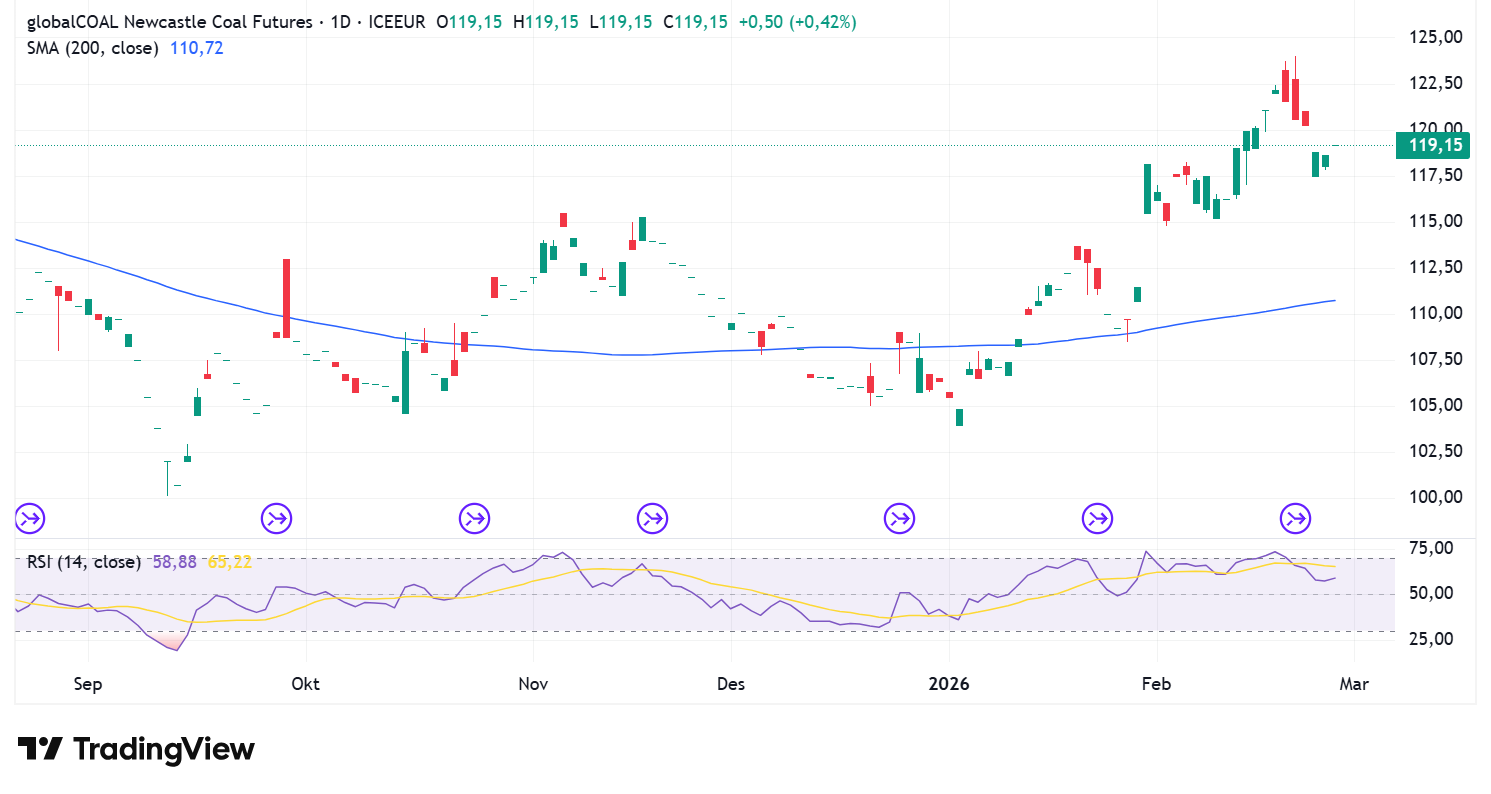Open the rollover marker just before Okt

point(276,518)
